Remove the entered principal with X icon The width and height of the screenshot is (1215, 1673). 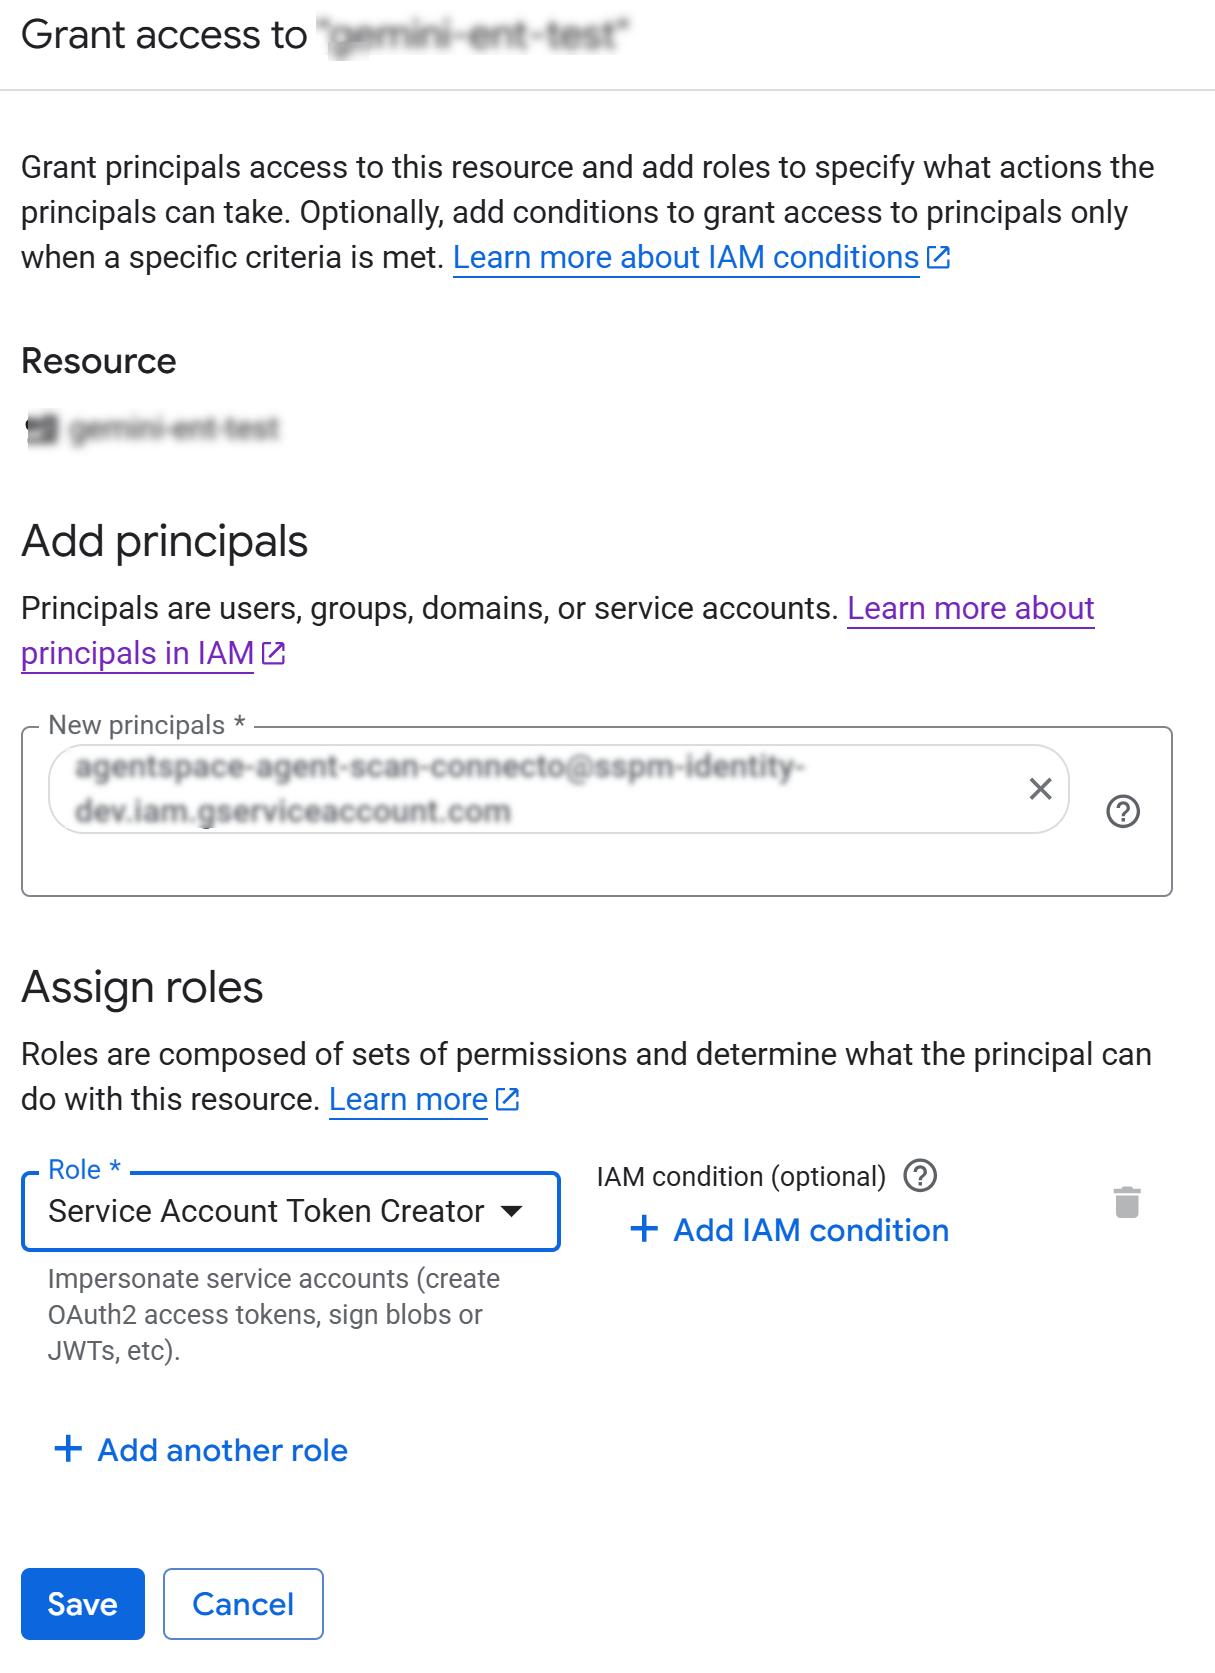(1040, 789)
